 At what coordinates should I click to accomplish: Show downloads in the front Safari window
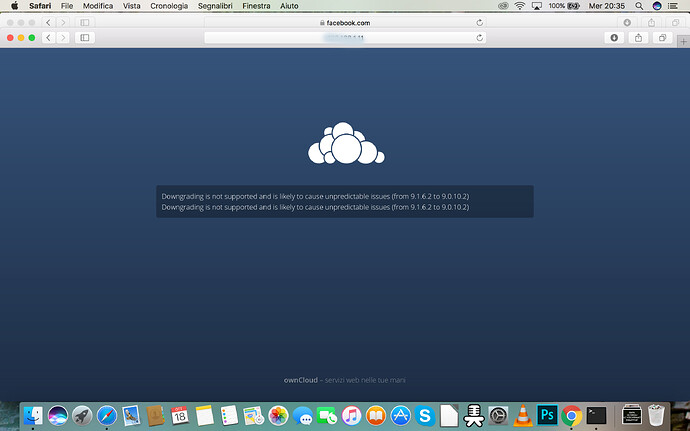614,38
